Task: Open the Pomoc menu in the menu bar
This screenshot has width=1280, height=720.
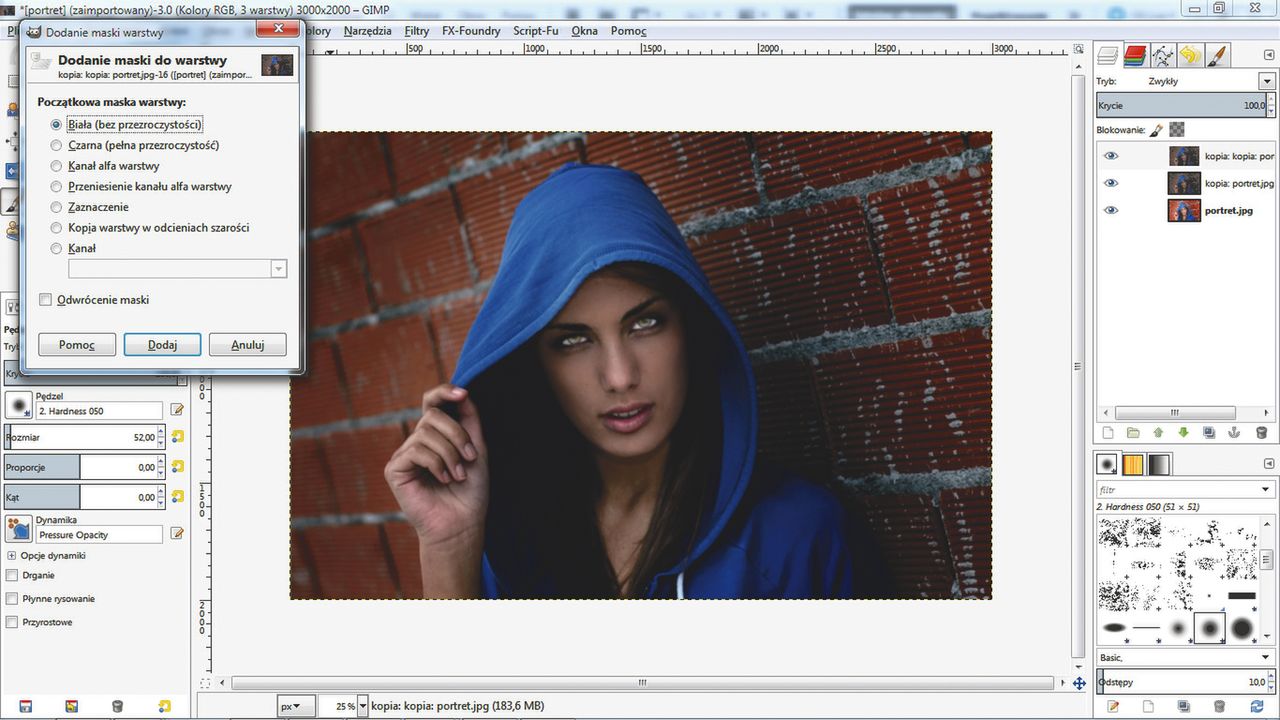Action: [629, 31]
